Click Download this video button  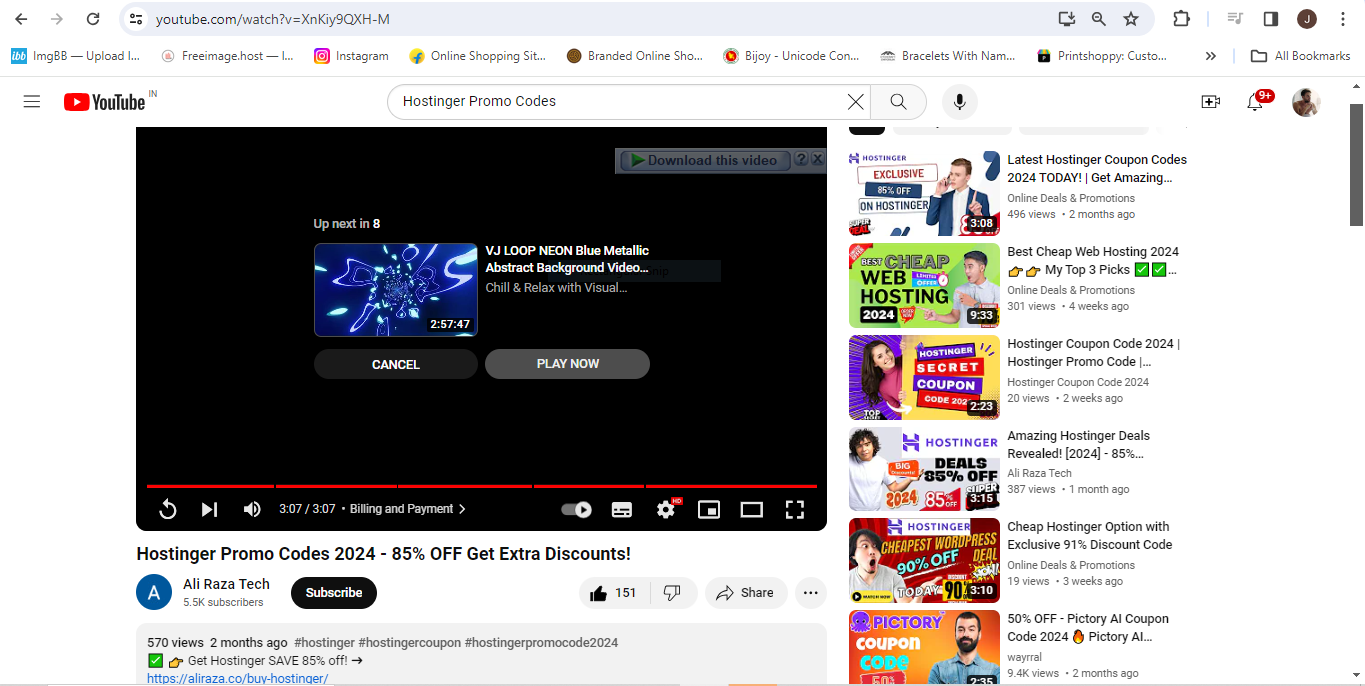[703, 160]
